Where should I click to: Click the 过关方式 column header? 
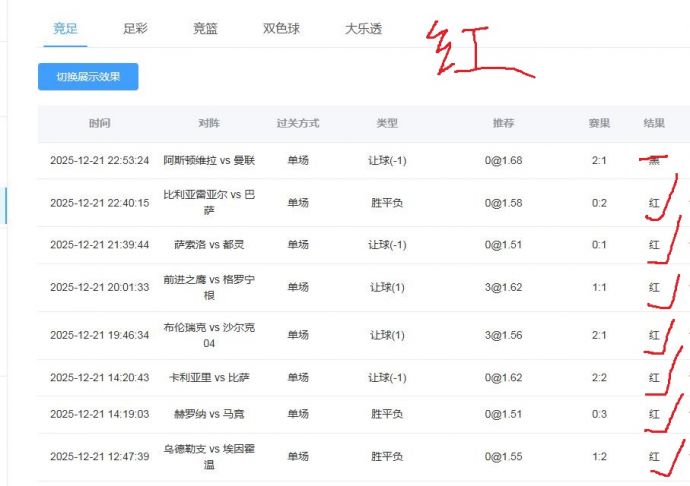tap(298, 124)
